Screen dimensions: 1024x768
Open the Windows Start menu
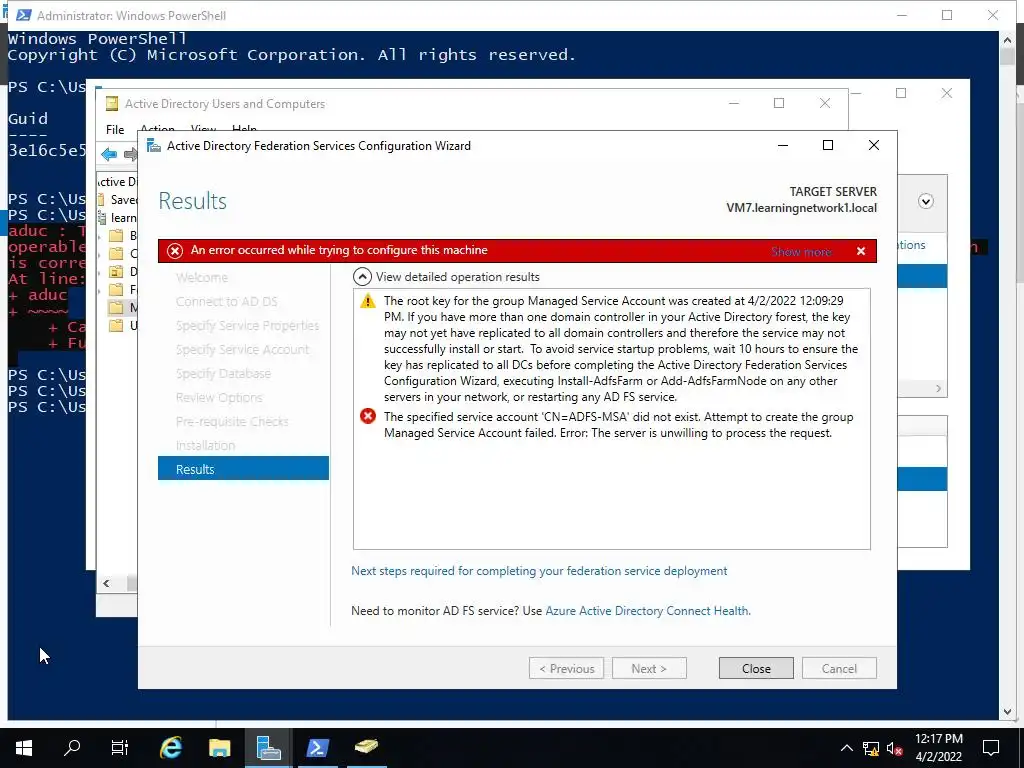click(24, 748)
